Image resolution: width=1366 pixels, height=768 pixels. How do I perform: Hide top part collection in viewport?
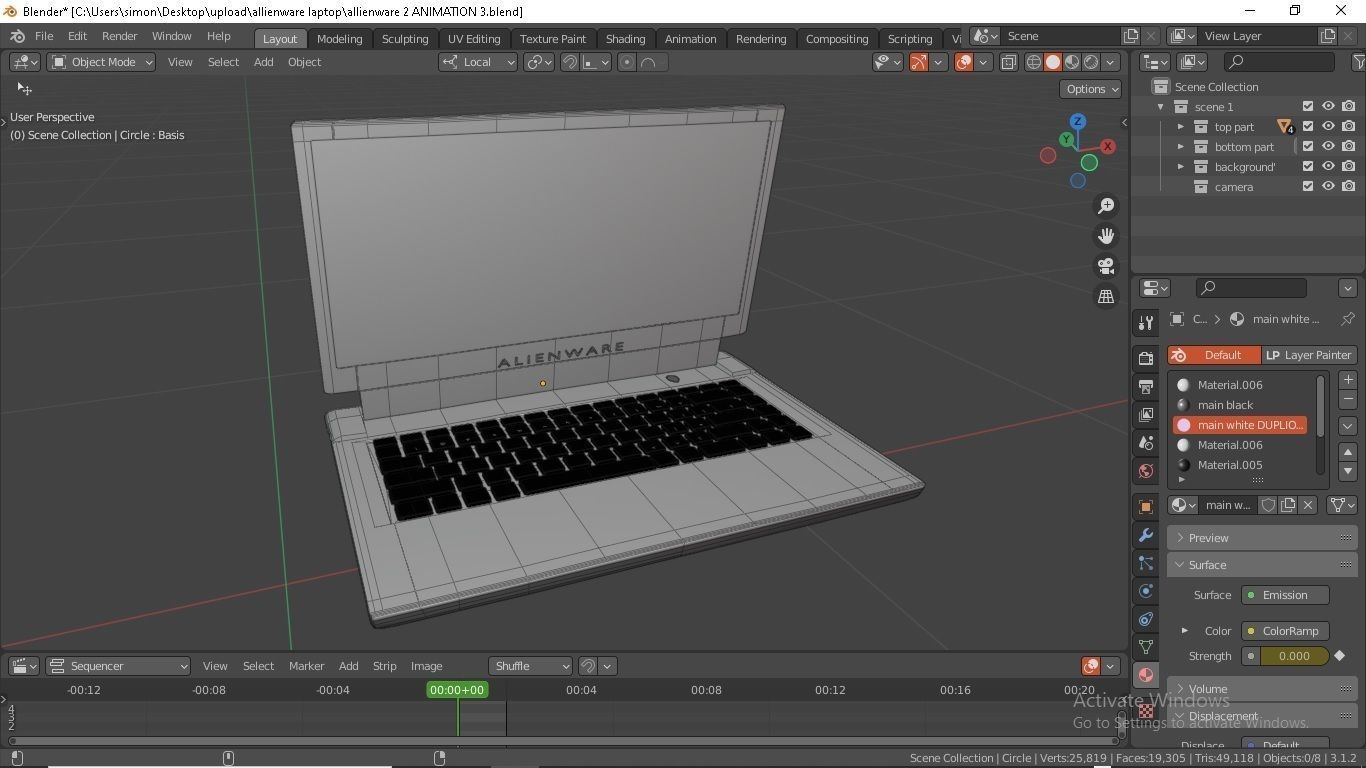coord(1328,126)
